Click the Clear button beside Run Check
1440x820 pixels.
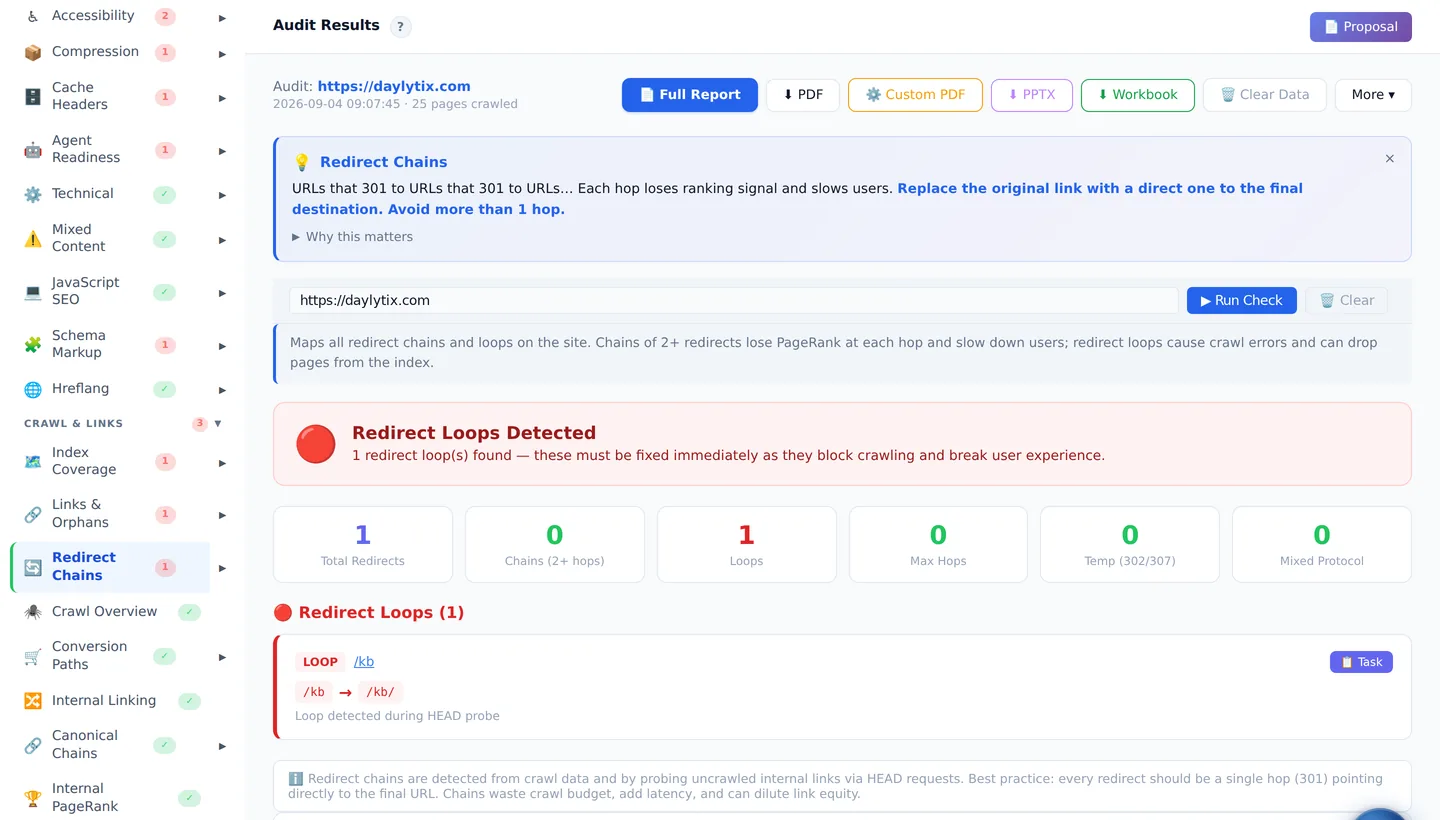point(1346,301)
